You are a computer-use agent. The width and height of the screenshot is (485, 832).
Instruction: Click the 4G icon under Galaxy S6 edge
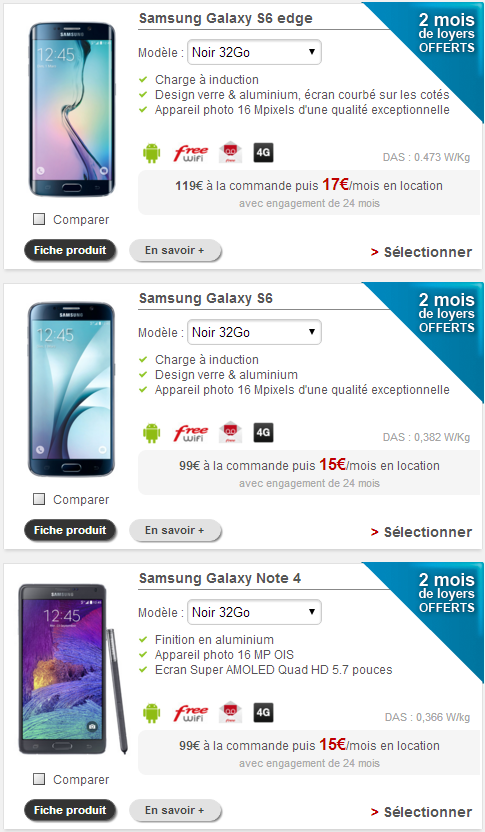tap(263, 152)
